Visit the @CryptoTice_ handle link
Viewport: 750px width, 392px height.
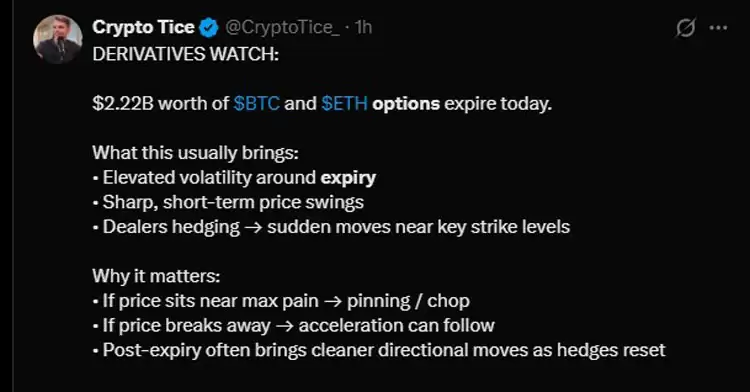tap(282, 28)
